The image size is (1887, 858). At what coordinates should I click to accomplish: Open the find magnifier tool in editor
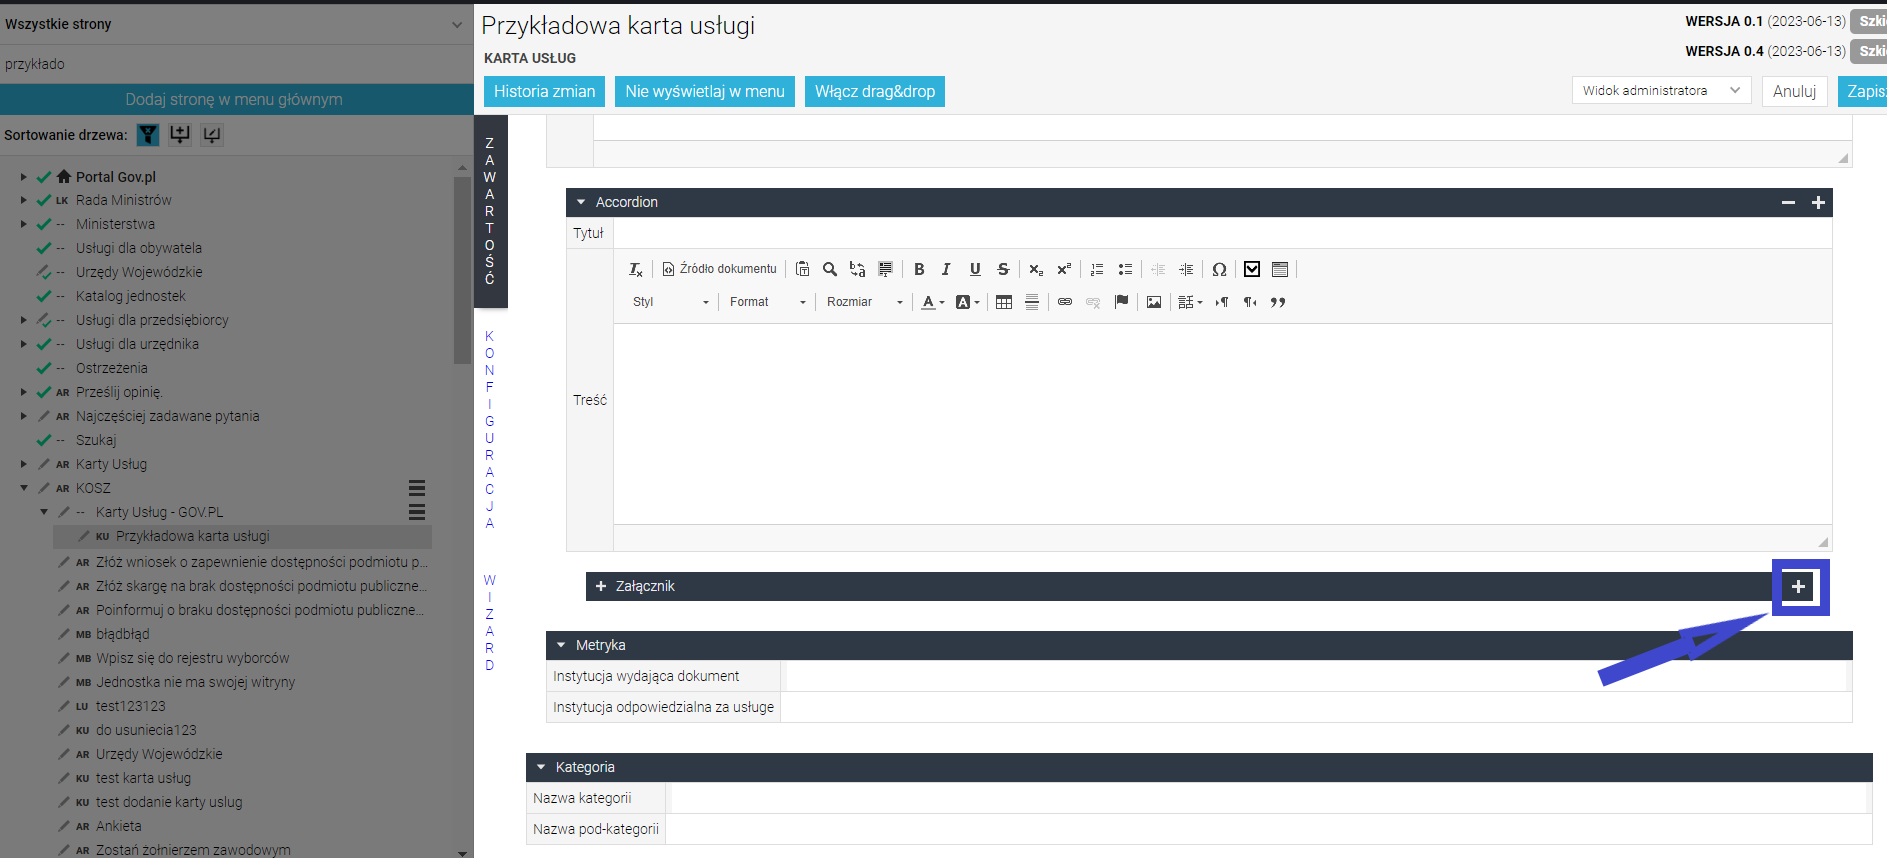coord(830,269)
